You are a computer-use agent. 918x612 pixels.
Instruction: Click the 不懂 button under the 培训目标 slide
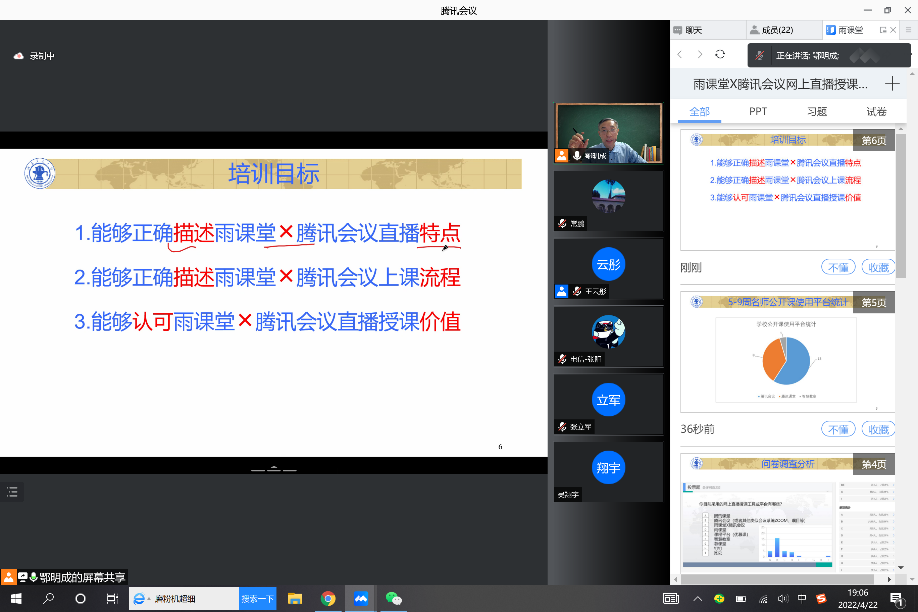point(838,267)
